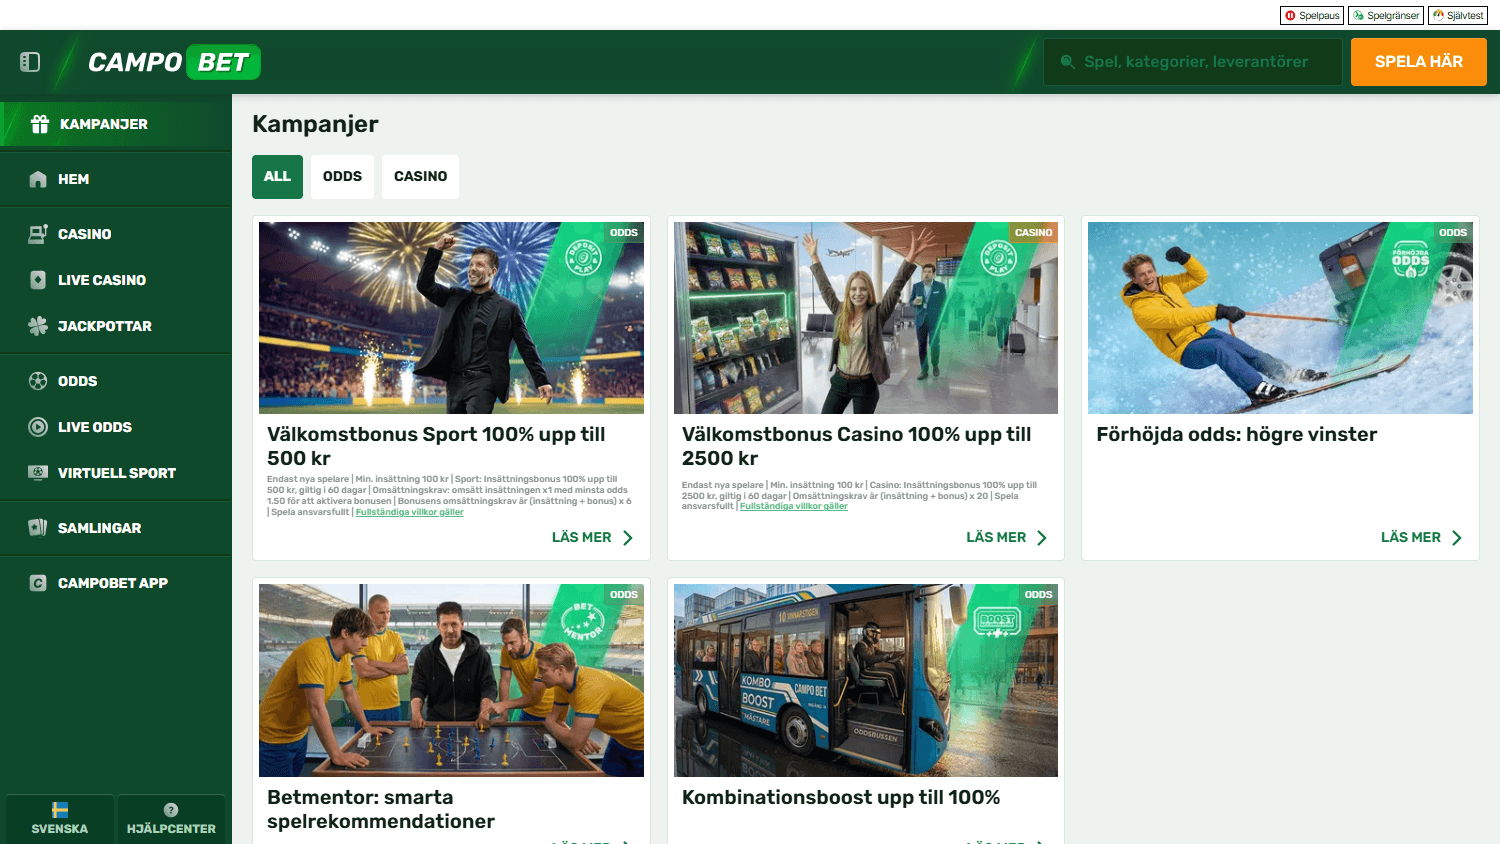1500x844 pixels.
Task: Go to Hem in the sidebar
Action: 116,179
